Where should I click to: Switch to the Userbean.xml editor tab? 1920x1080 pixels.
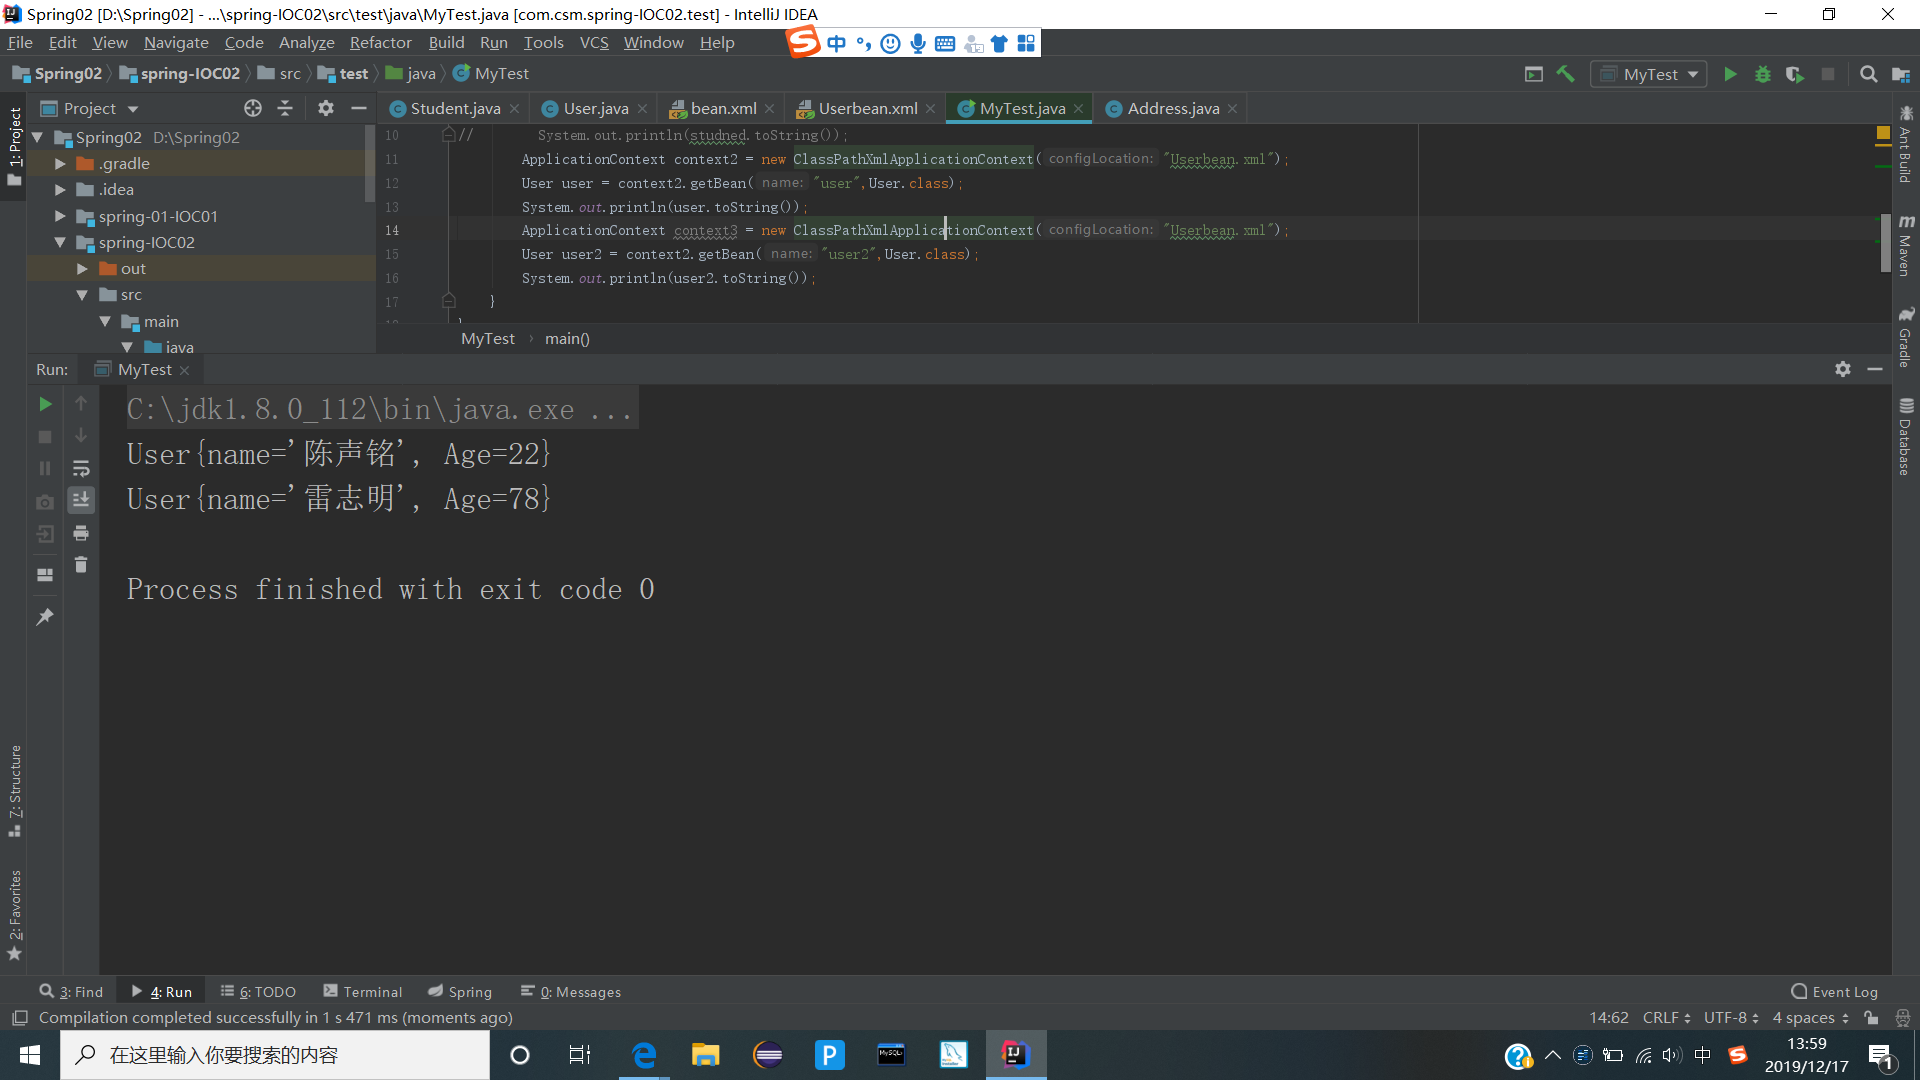pyautogui.click(x=866, y=108)
